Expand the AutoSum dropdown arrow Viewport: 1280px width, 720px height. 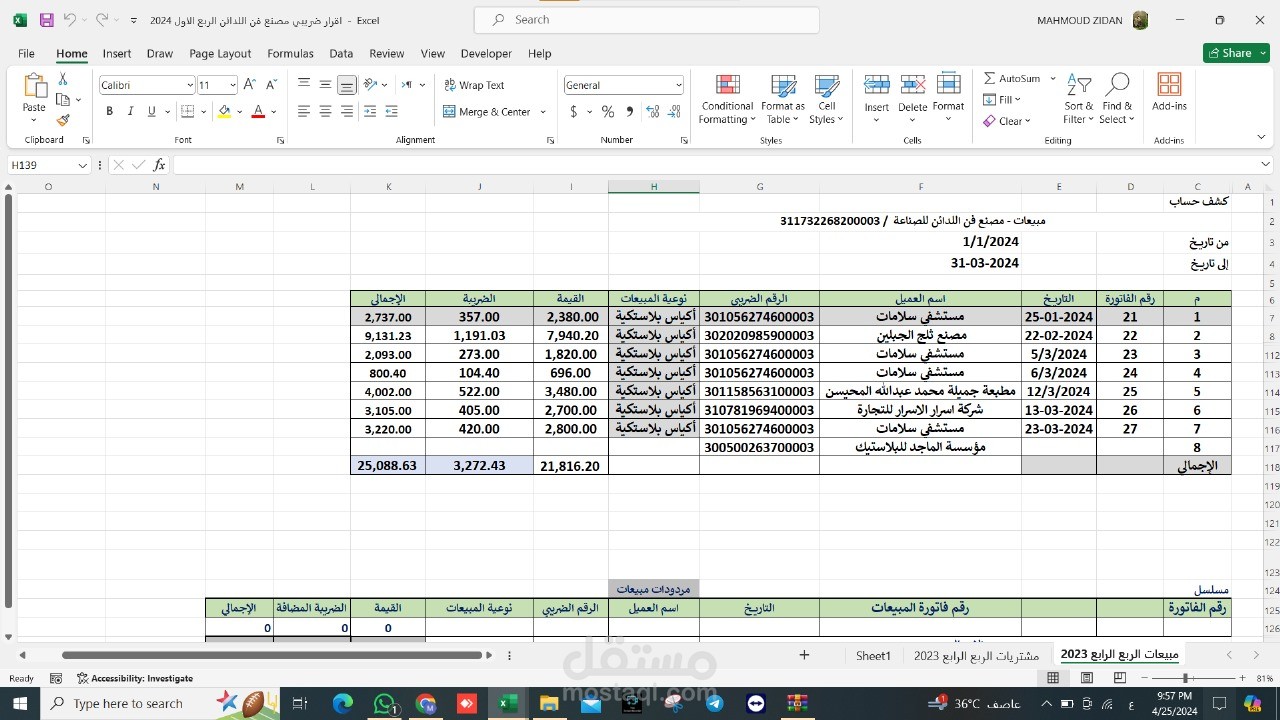tap(1052, 78)
